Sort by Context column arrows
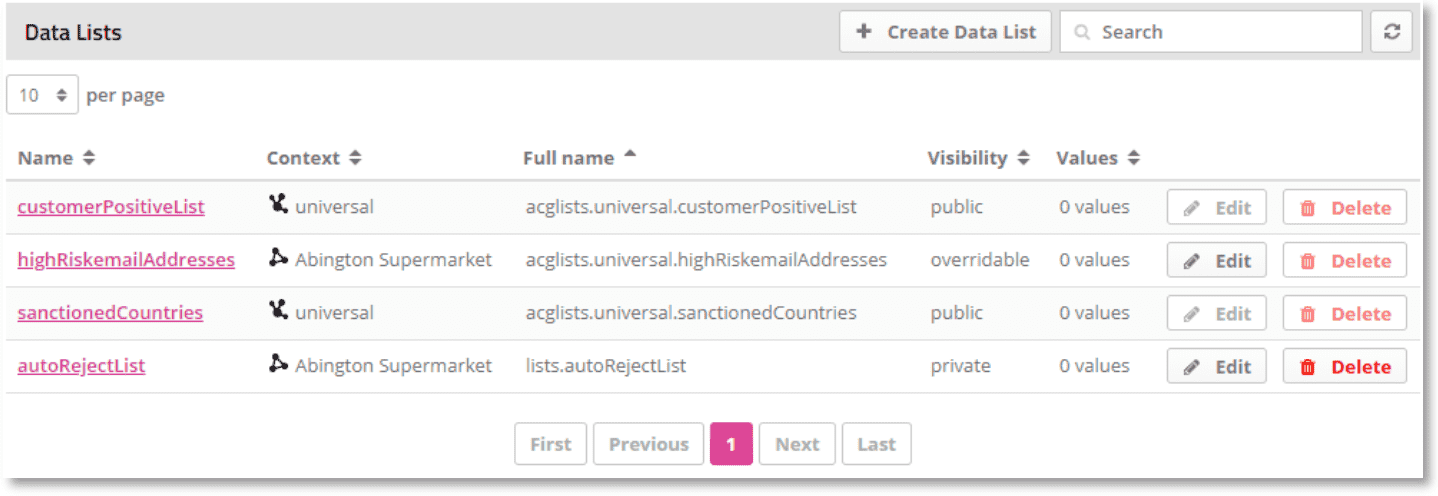Image resolution: width=1438 pixels, height=496 pixels. (355, 158)
